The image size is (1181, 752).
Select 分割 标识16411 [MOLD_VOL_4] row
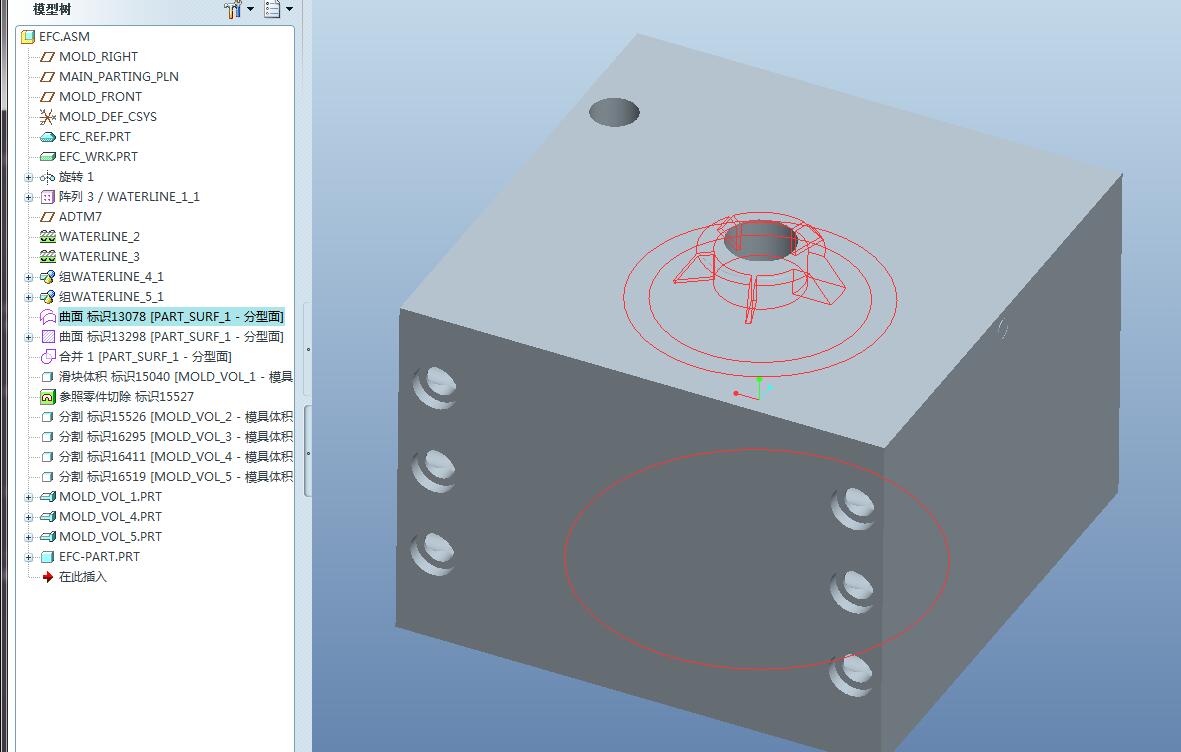click(x=175, y=457)
